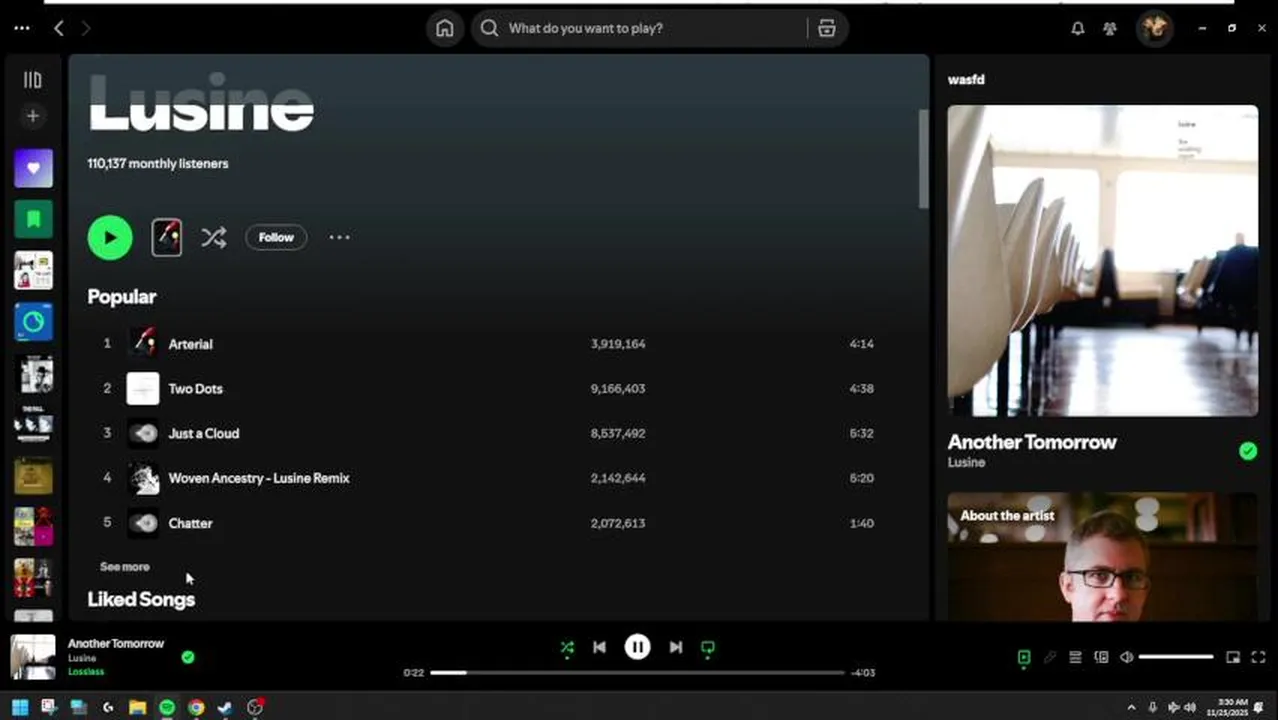
Task: Open more options dots beside Follow
Action: (340, 237)
